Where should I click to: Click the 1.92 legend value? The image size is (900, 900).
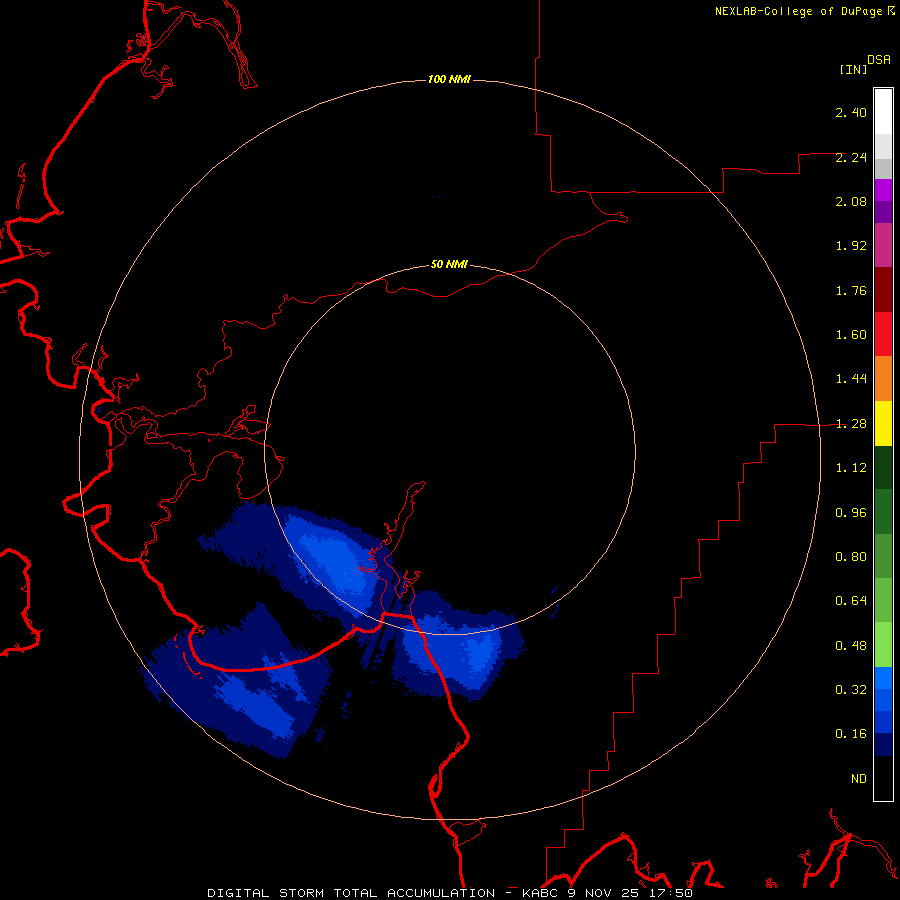coord(851,246)
